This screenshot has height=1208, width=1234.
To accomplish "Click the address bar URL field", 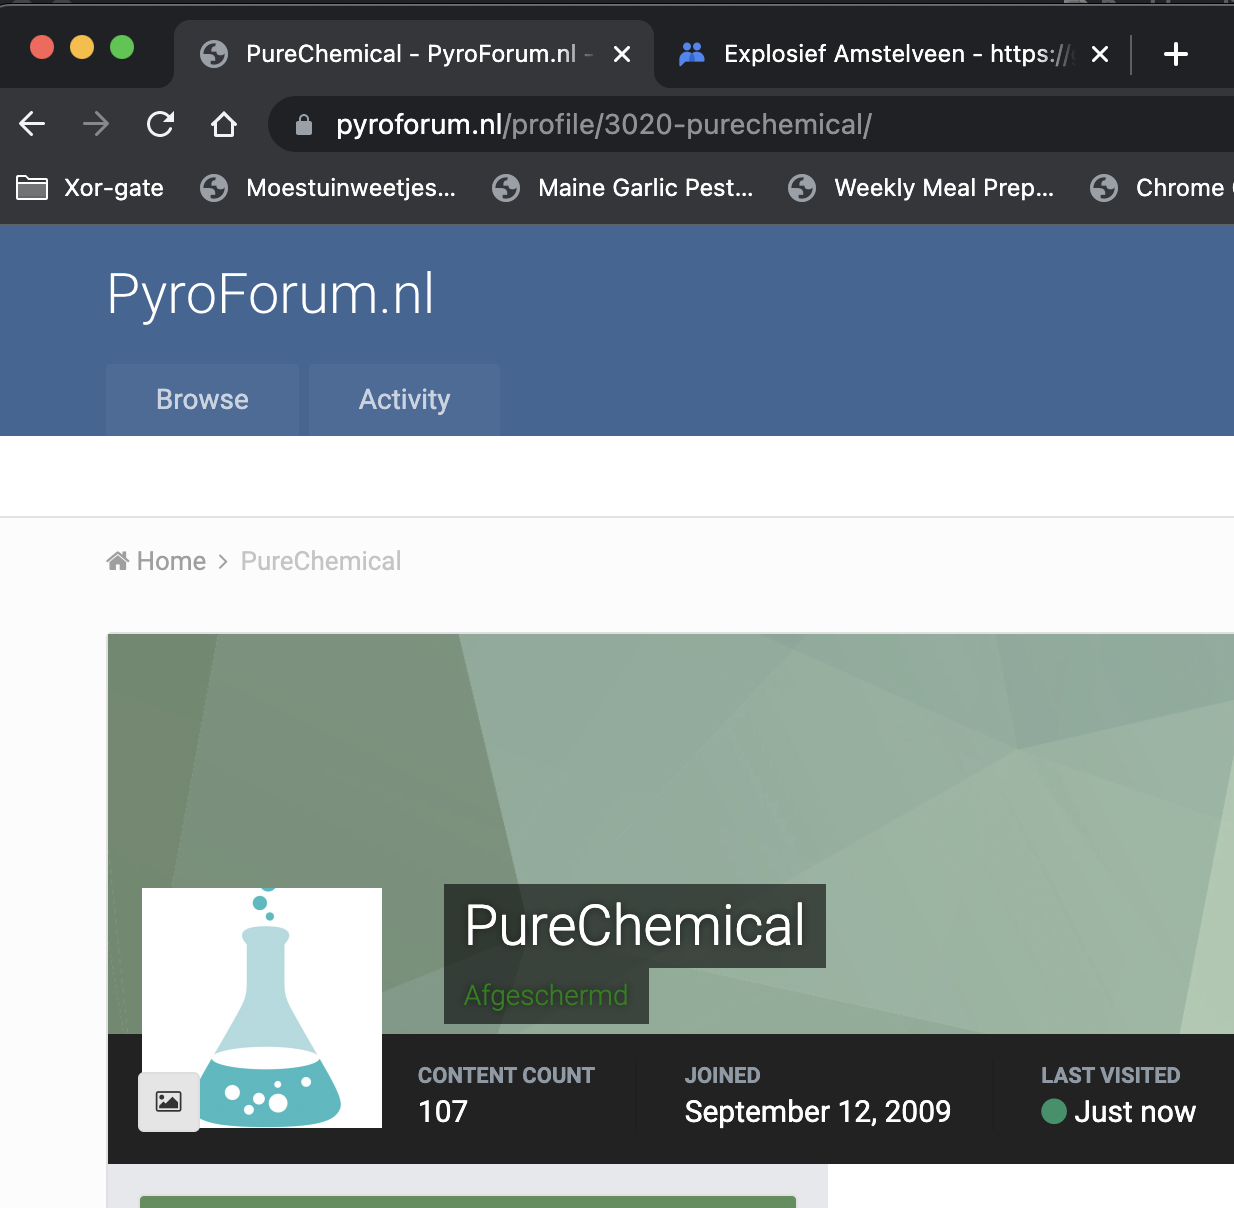I will [x=700, y=124].
